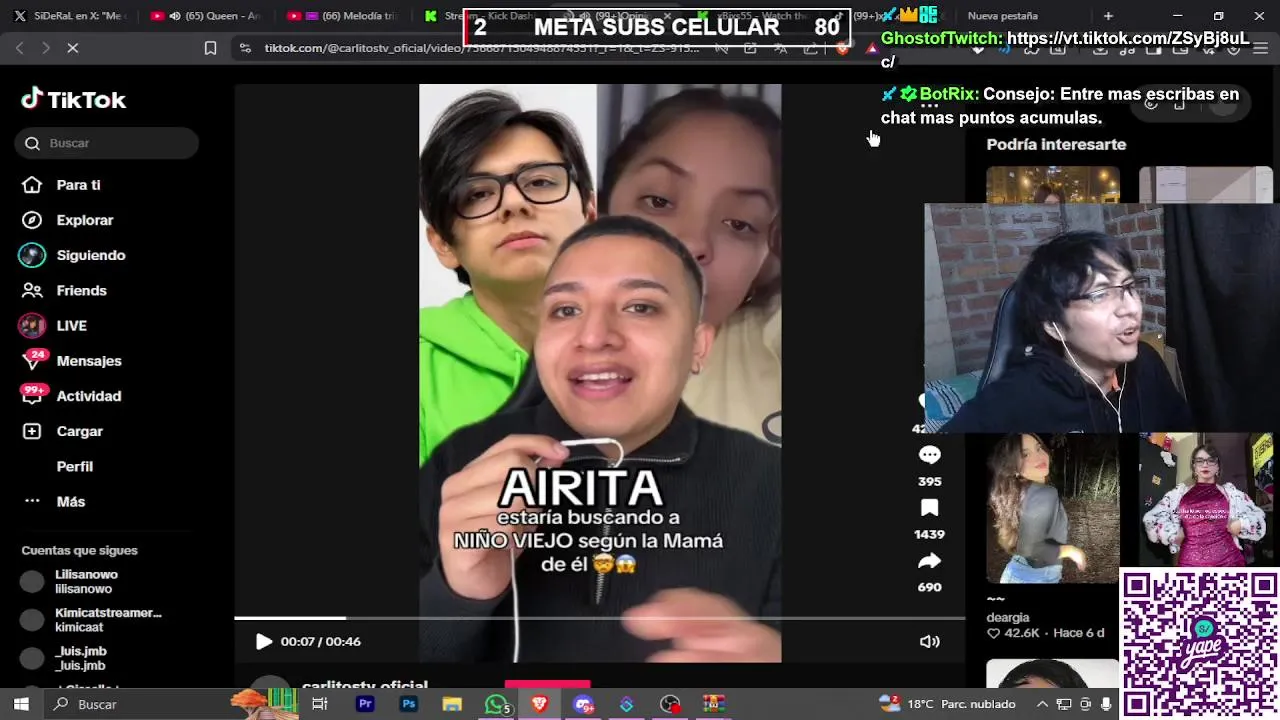Viewport: 1280px width, 720px height.
Task: Open OBS Studio from the taskbar
Action: pyautogui.click(x=670, y=704)
